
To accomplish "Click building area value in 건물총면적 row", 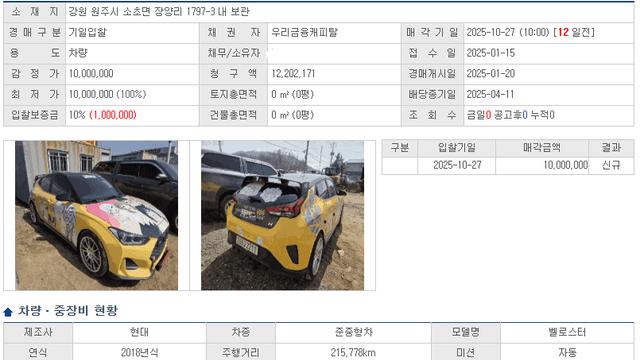I will [292, 115].
